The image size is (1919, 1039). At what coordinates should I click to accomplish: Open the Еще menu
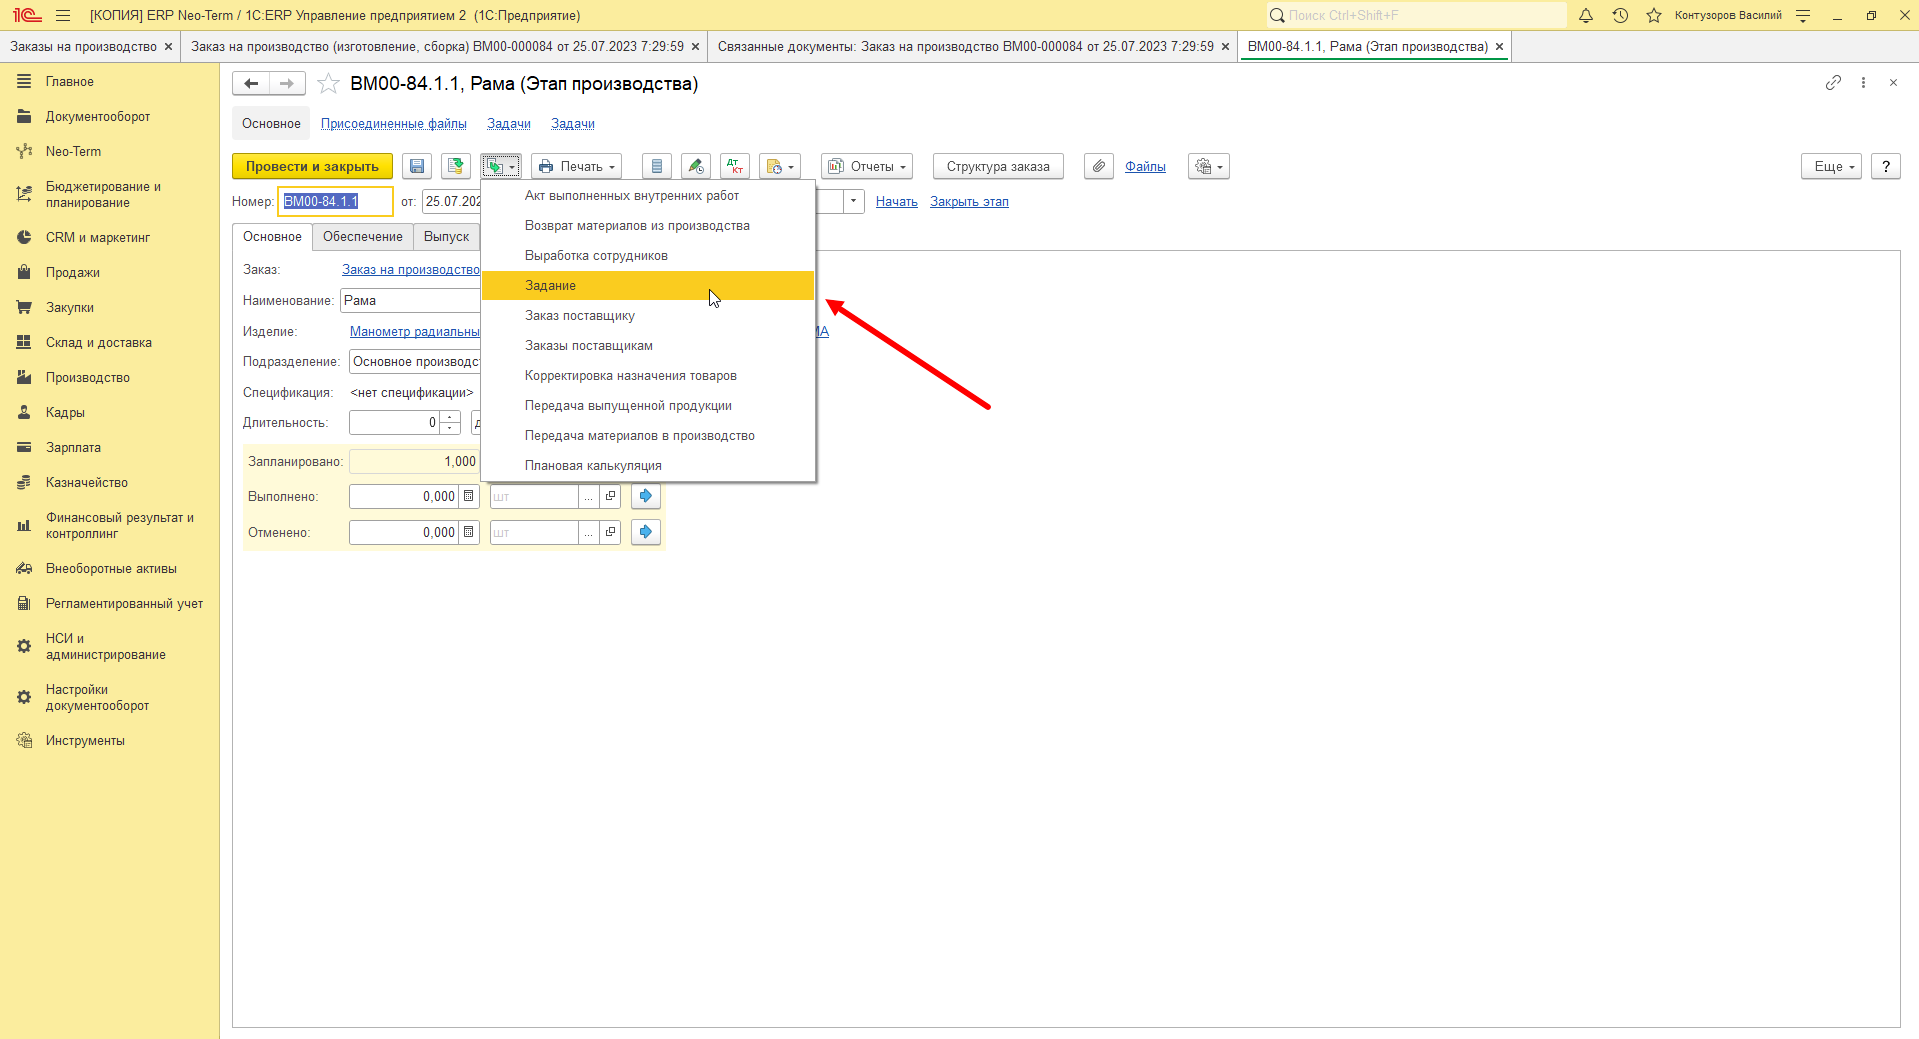click(x=1832, y=167)
